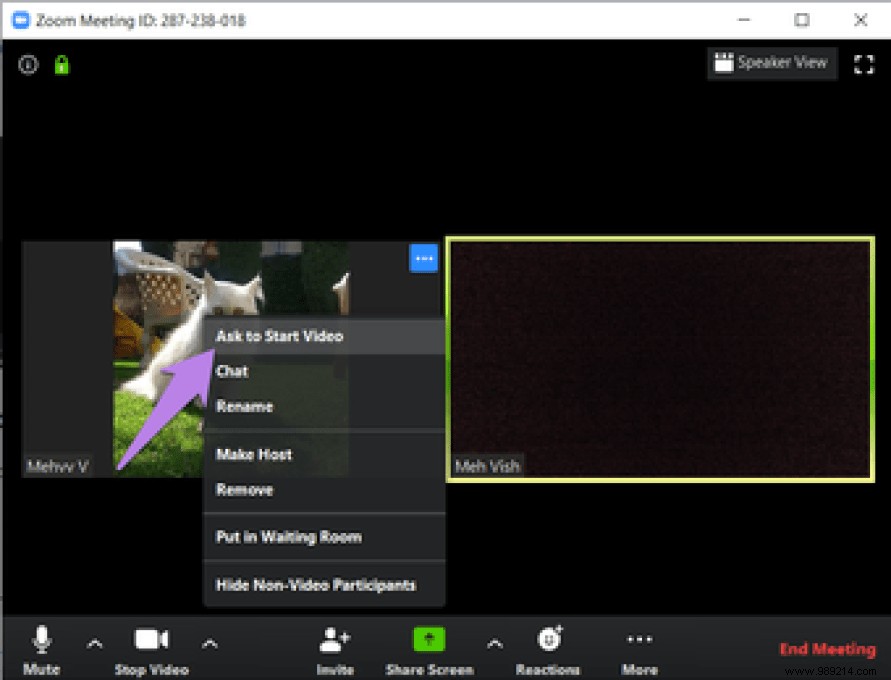This screenshot has height=680, width=891.
Task: Toggle fullscreen mode
Action: 864,63
